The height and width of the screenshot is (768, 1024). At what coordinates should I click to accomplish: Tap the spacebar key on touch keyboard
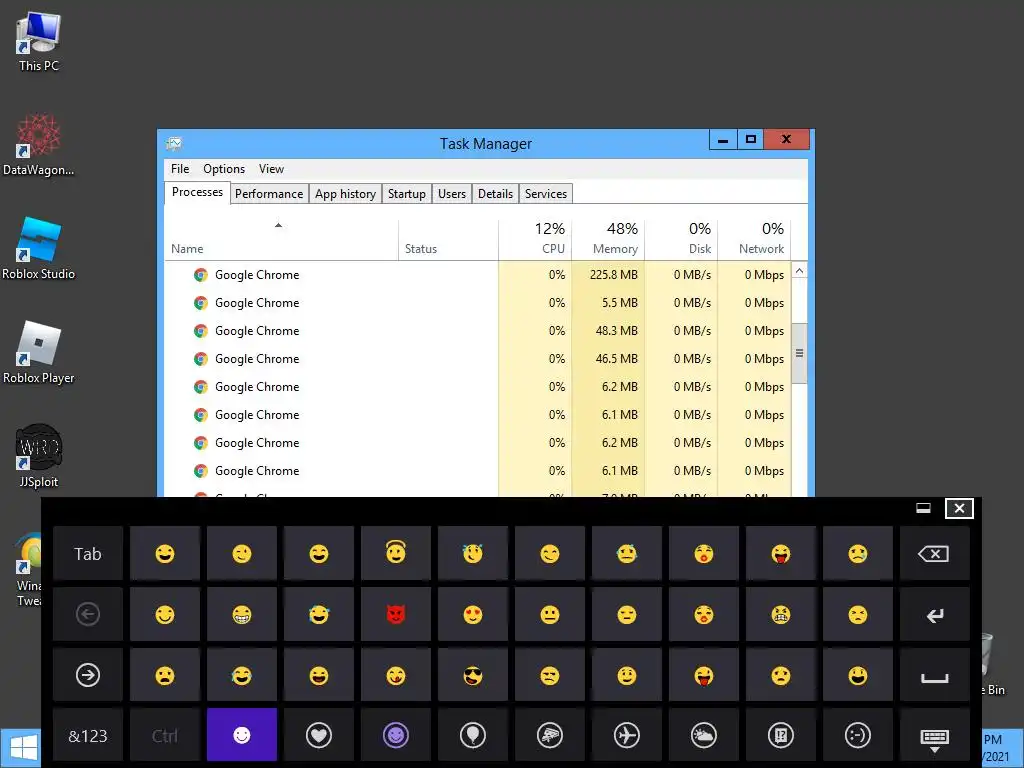point(935,675)
